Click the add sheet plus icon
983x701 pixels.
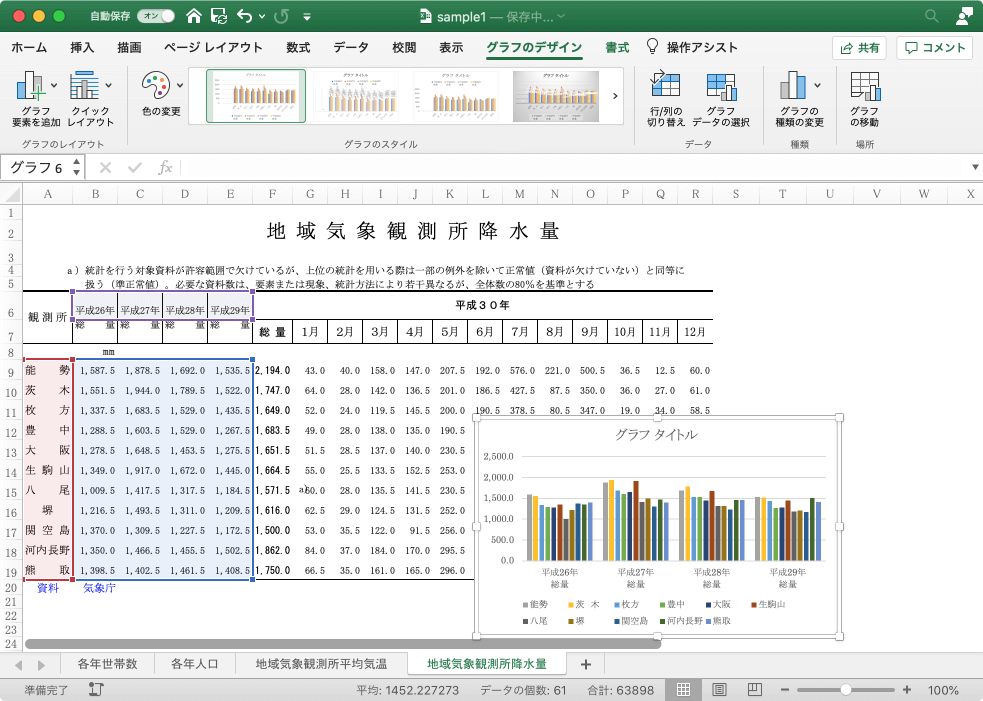pos(586,664)
